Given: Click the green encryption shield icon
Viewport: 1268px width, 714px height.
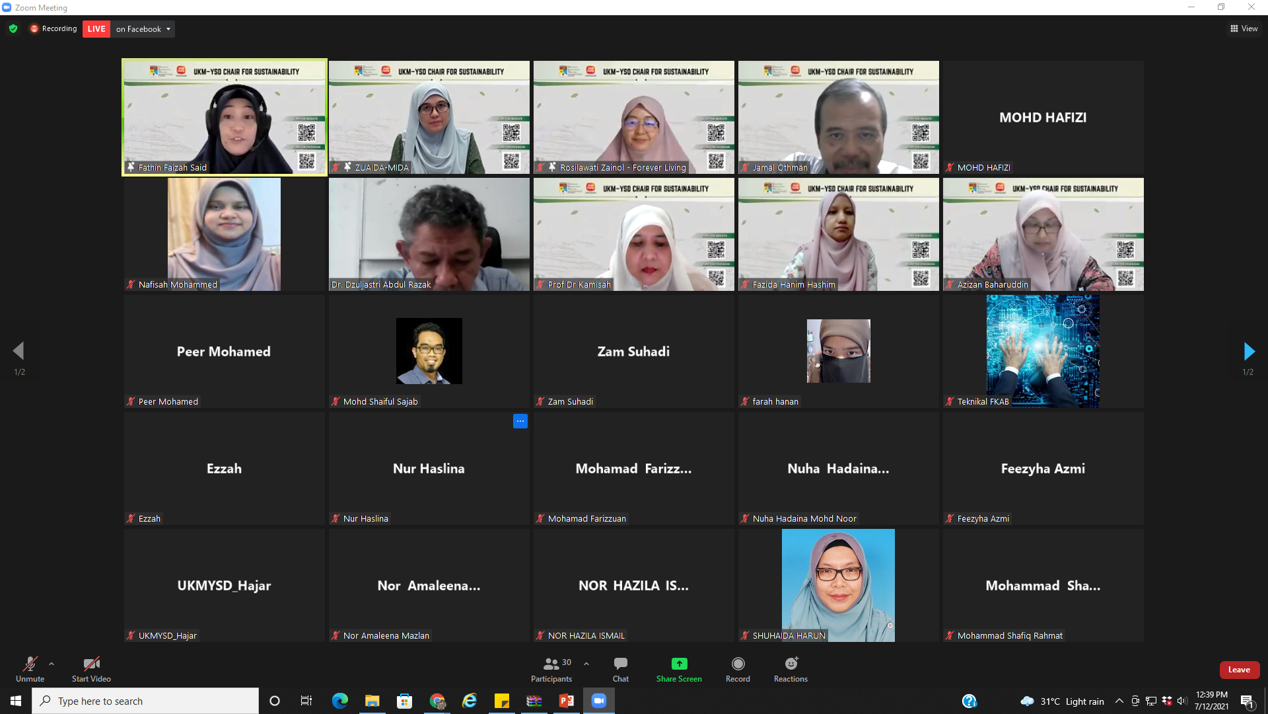Looking at the screenshot, I should coord(13,29).
